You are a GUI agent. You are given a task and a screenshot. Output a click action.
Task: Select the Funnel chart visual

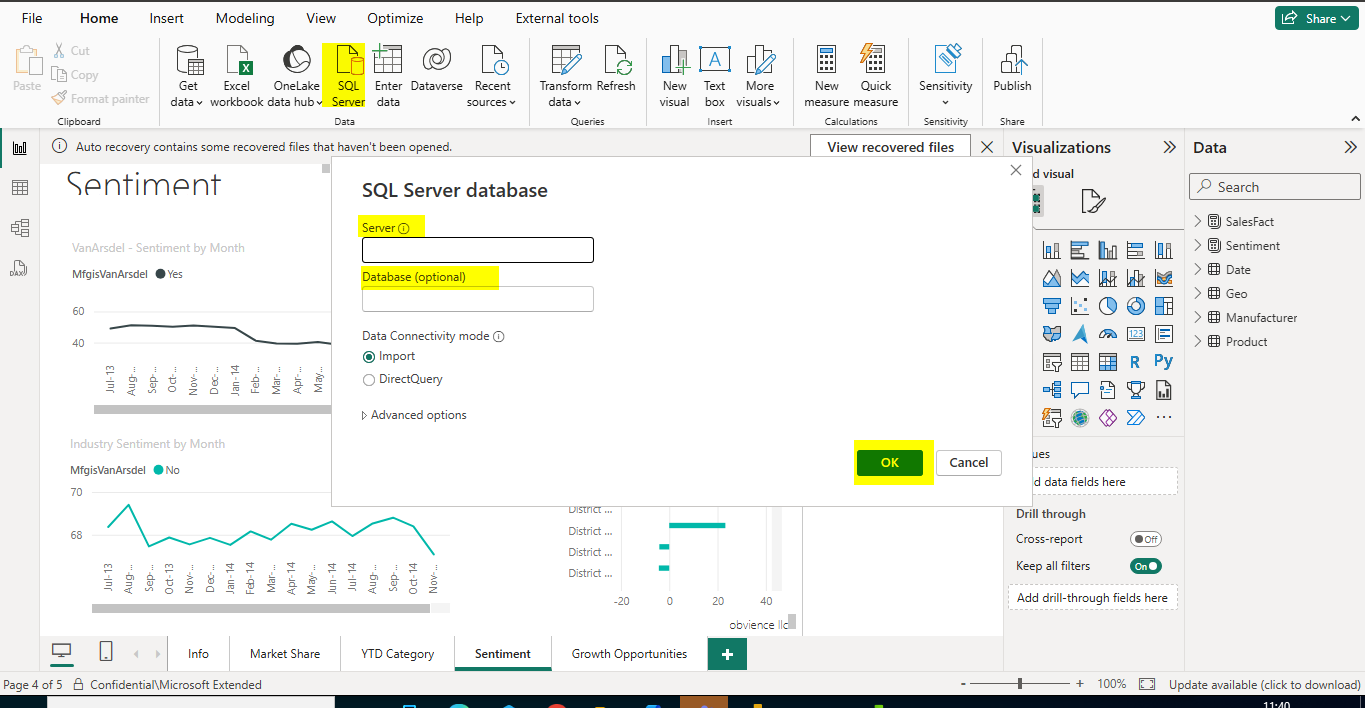click(x=1051, y=306)
